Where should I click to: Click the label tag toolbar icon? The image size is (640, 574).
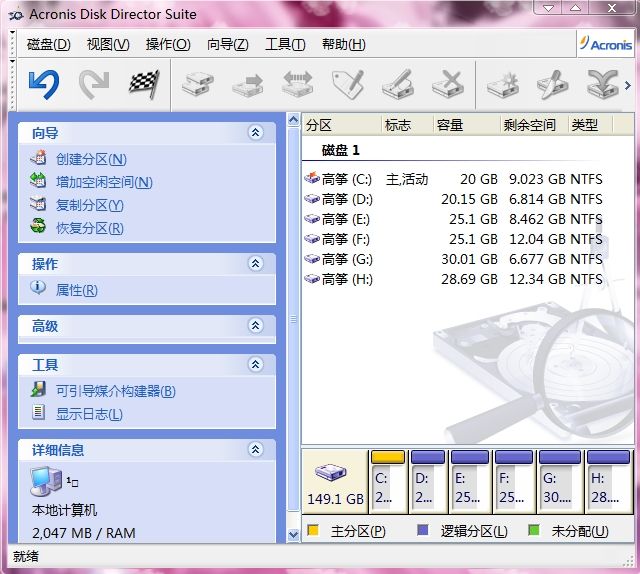point(348,84)
